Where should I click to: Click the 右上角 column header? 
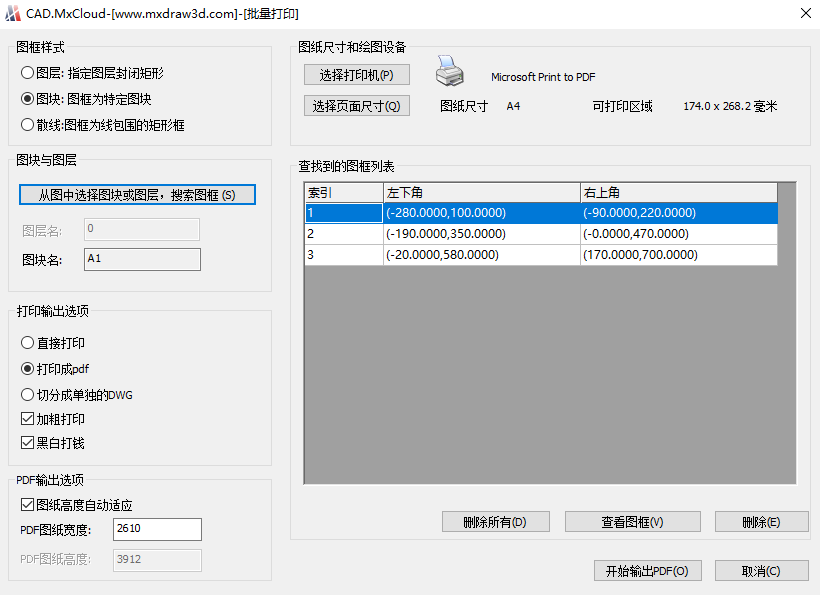[679, 193]
